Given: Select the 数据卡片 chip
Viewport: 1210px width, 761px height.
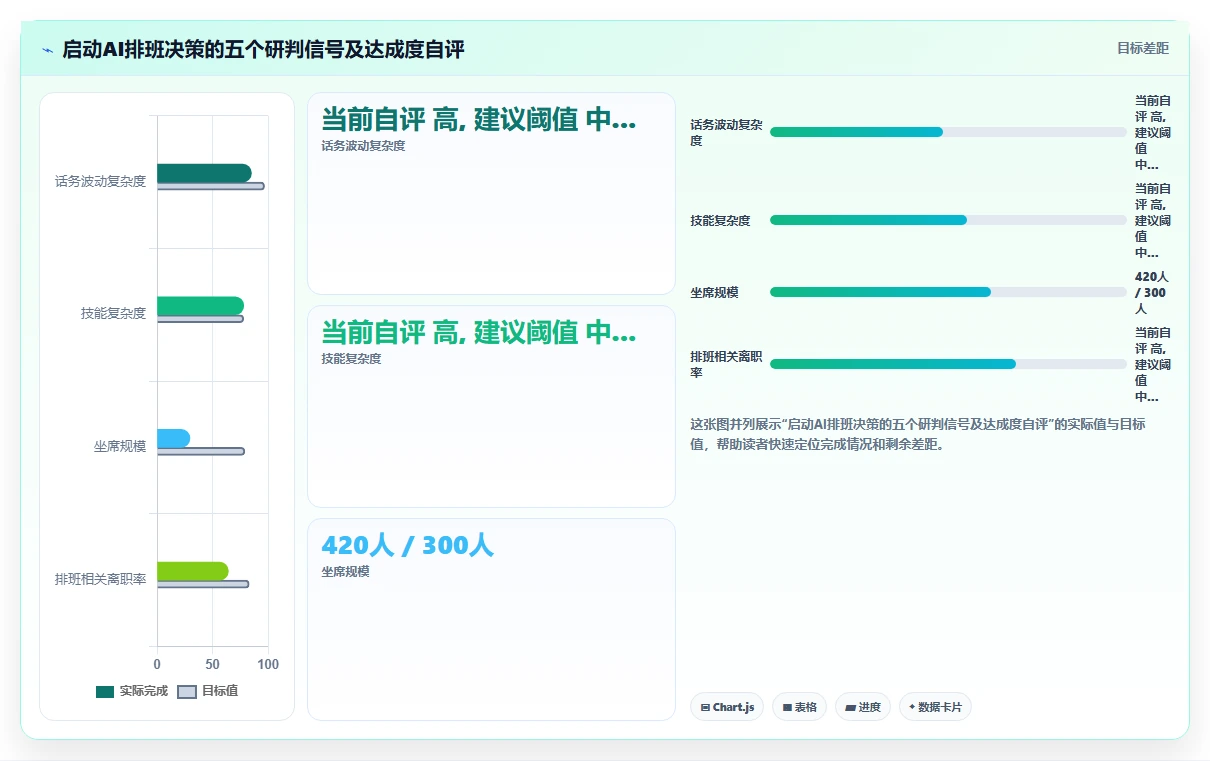Looking at the screenshot, I should (x=935, y=707).
